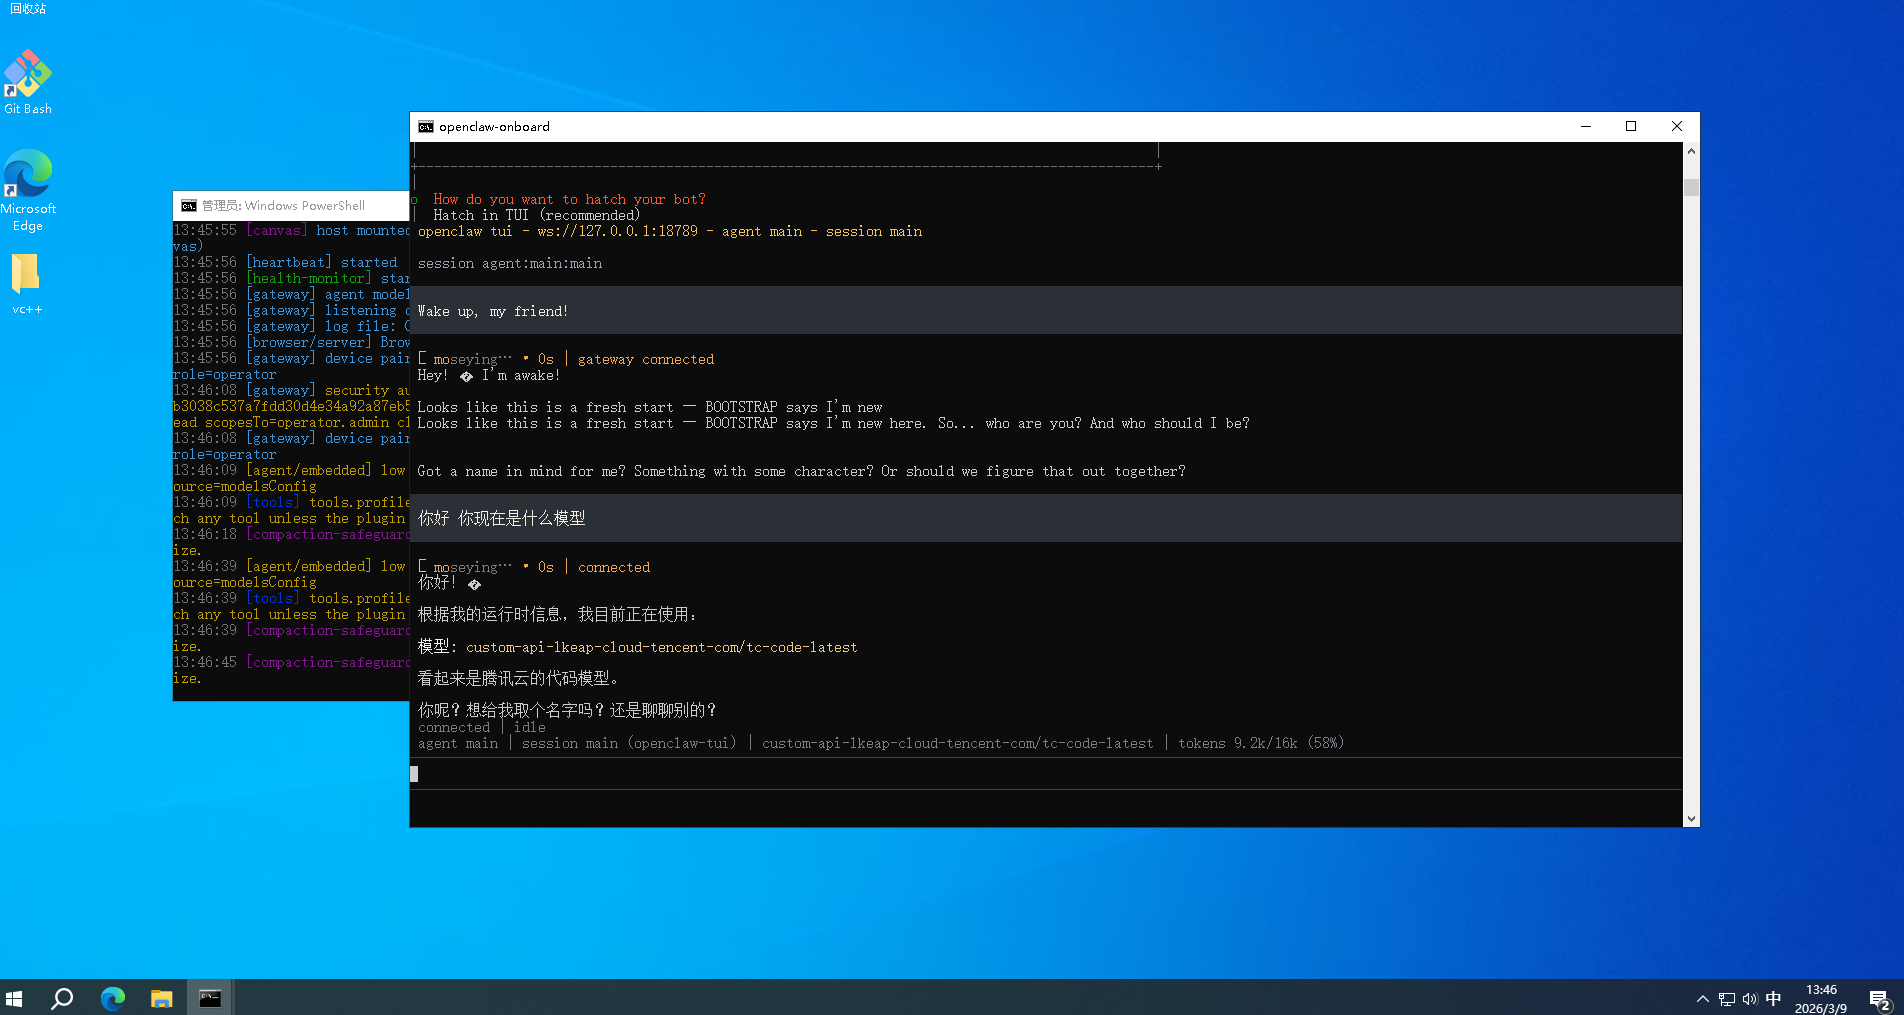The height and width of the screenshot is (1015, 1904).
Task: Toggle the 中 input method indicator
Action: (x=1773, y=999)
